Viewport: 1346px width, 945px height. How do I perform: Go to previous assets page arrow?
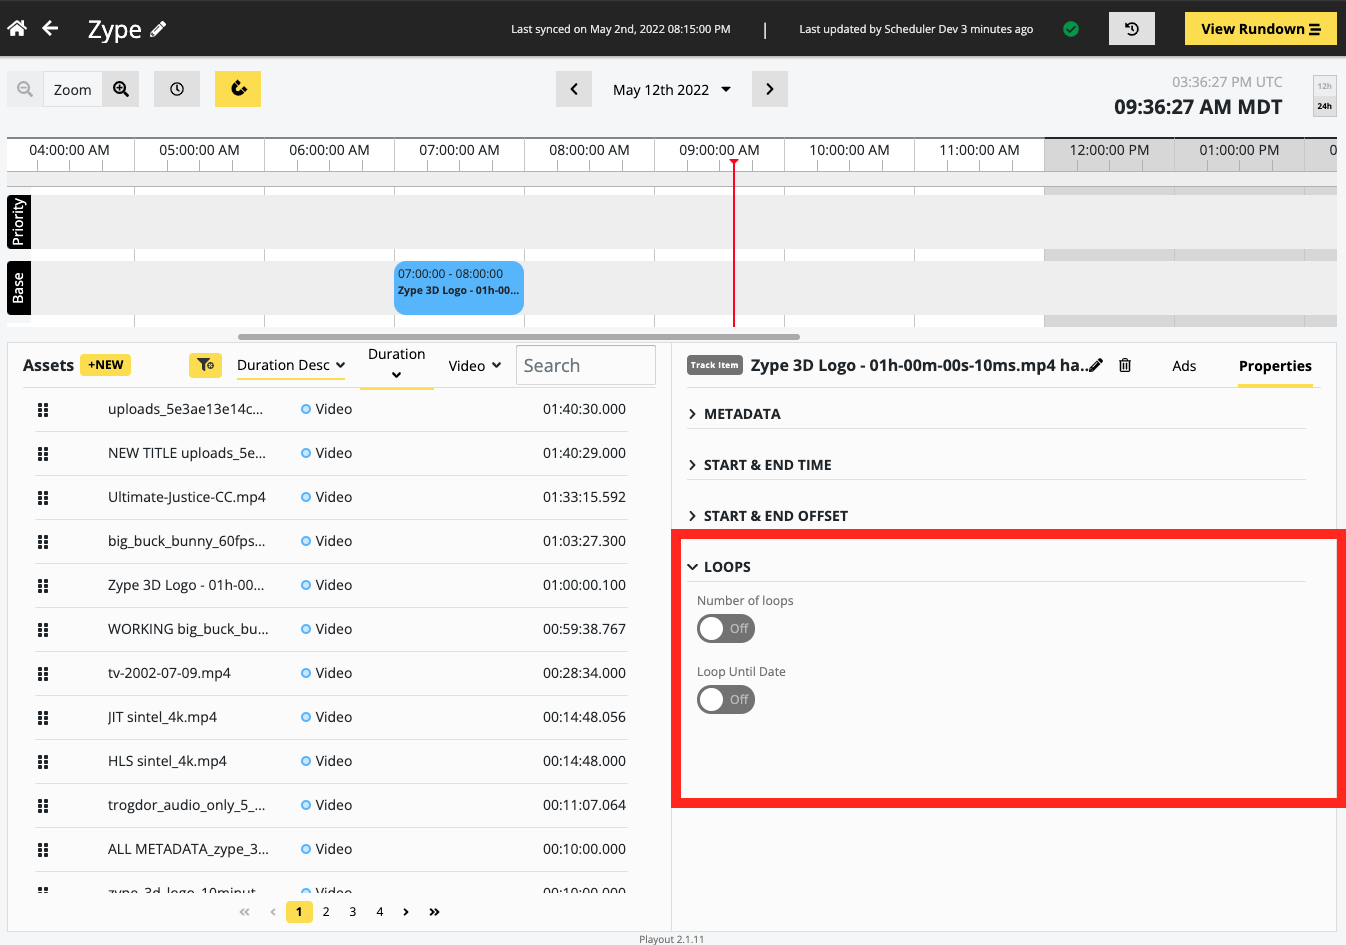272,912
